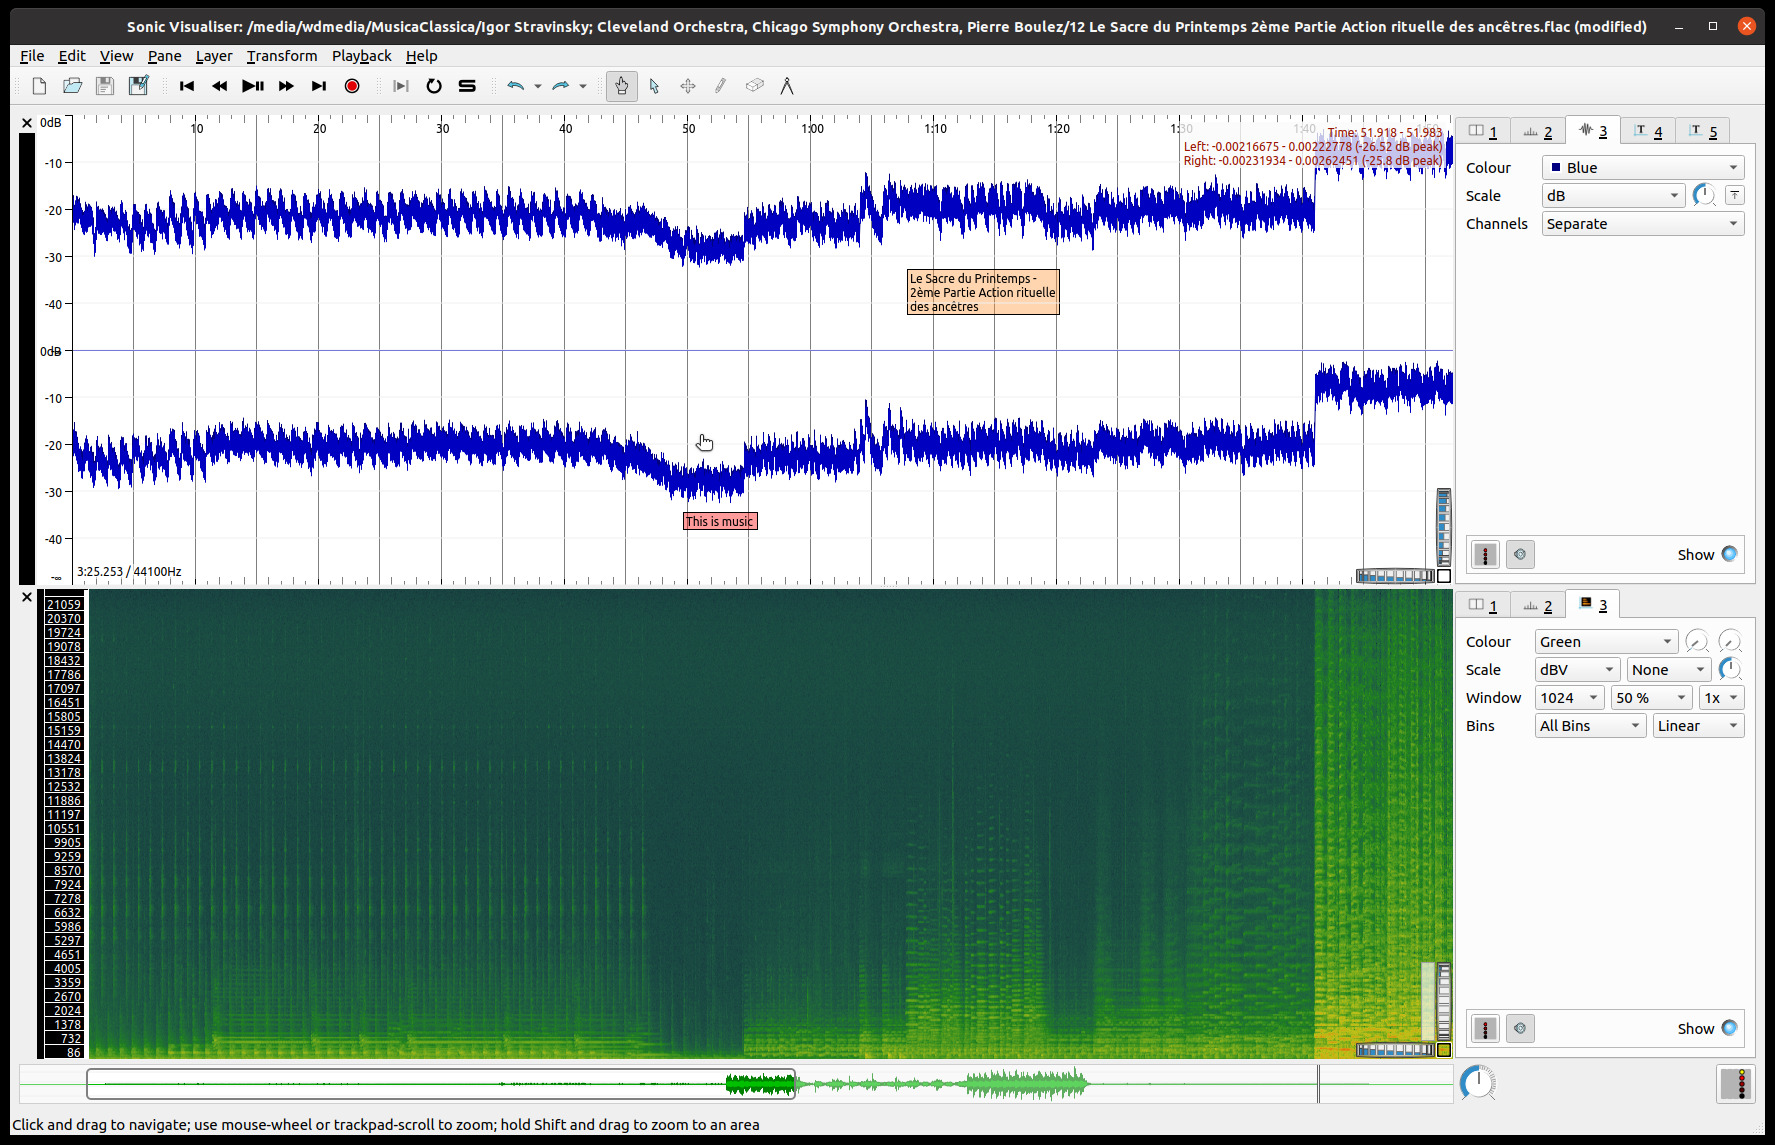Toggle the Loop Playback icon
The image size is (1775, 1145).
click(x=434, y=86)
